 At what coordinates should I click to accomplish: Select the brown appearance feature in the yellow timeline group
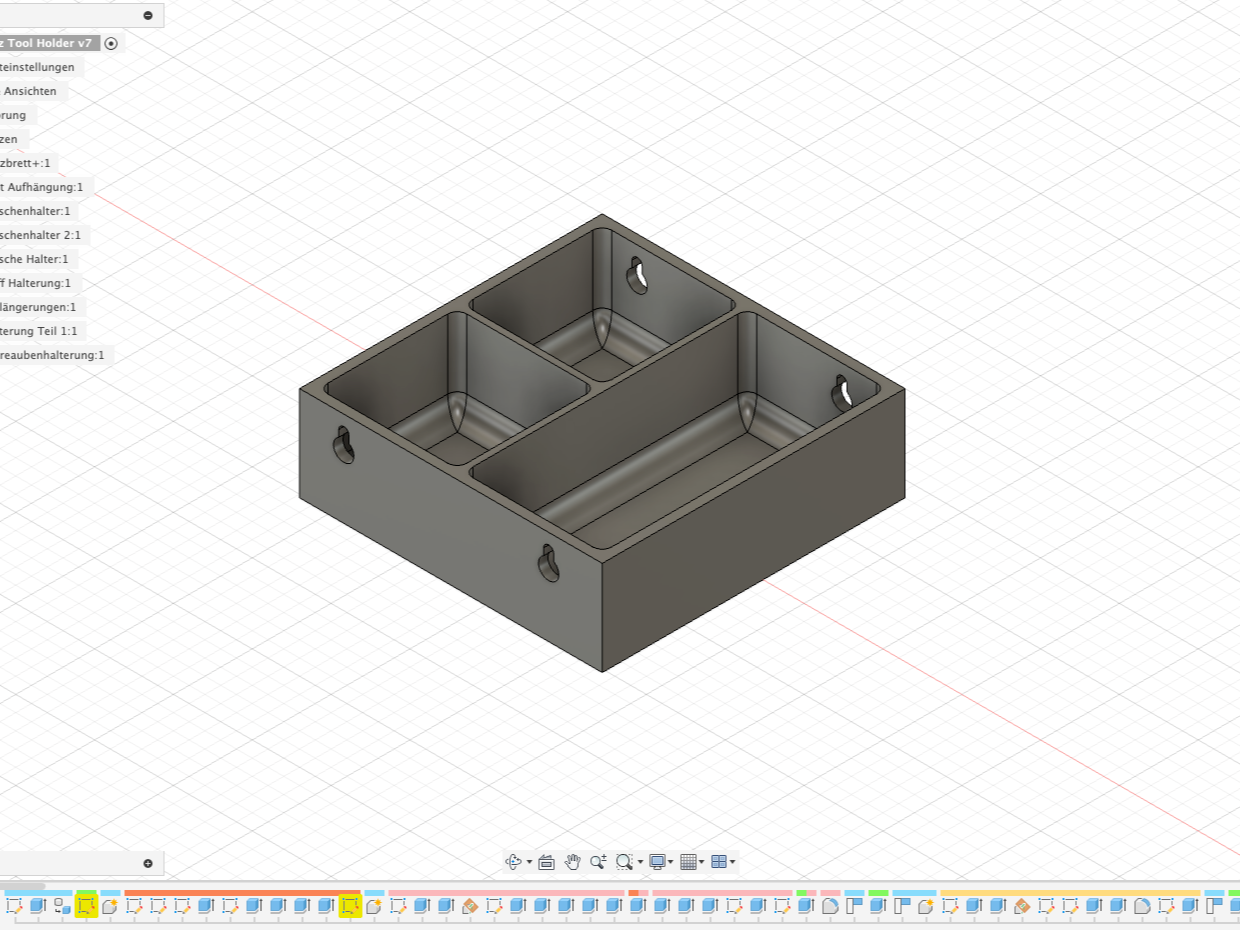coord(1022,906)
